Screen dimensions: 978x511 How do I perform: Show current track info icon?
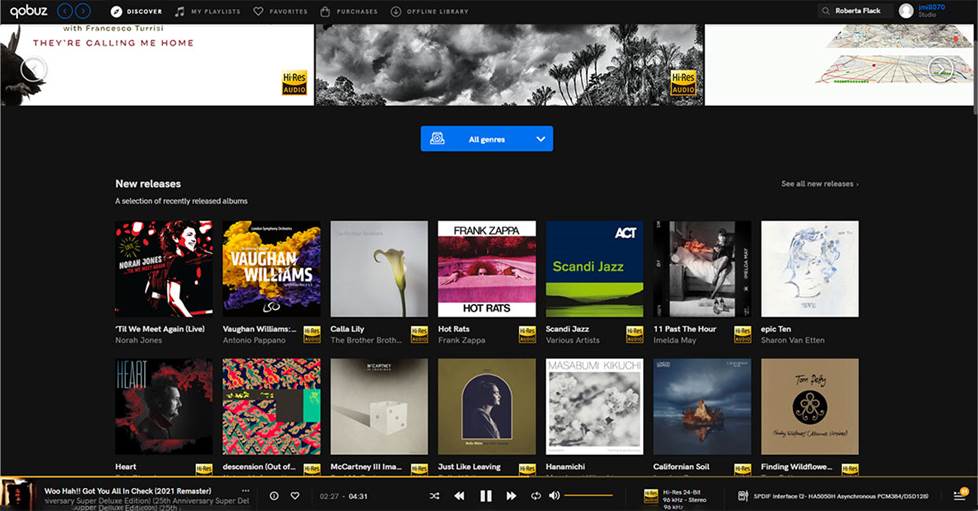[x=274, y=495]
